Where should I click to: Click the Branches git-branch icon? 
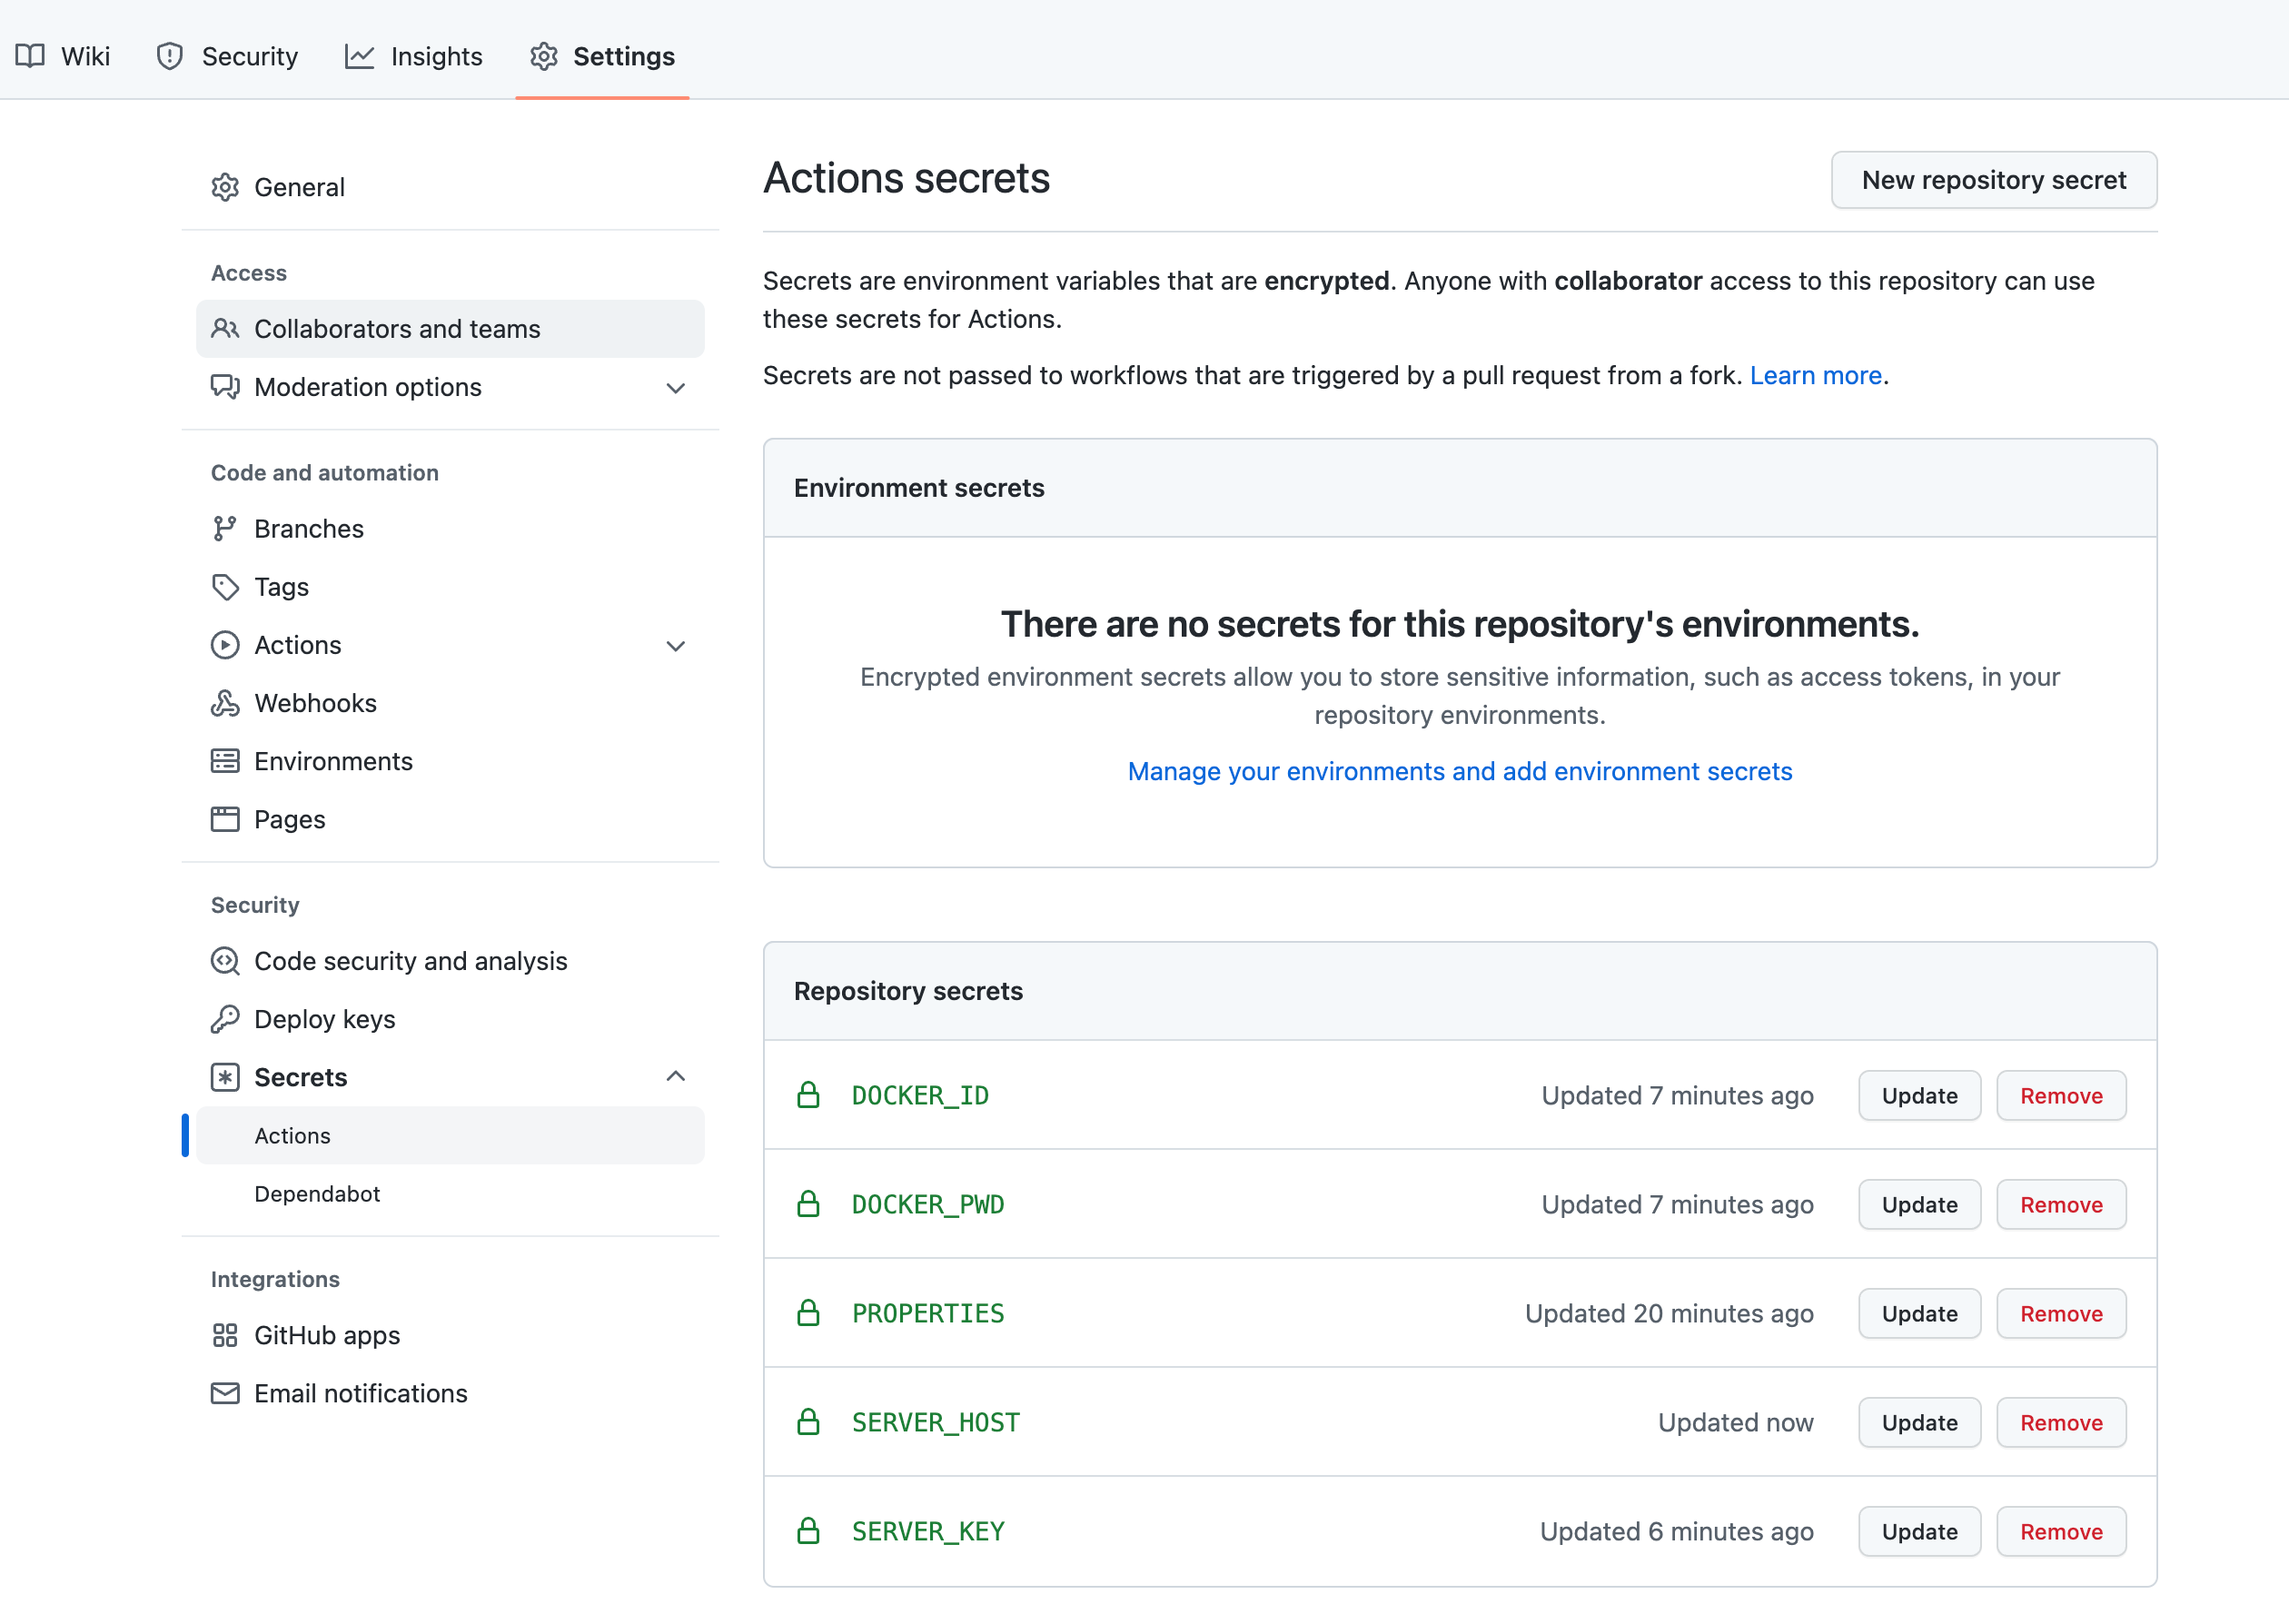coord(225,528)
